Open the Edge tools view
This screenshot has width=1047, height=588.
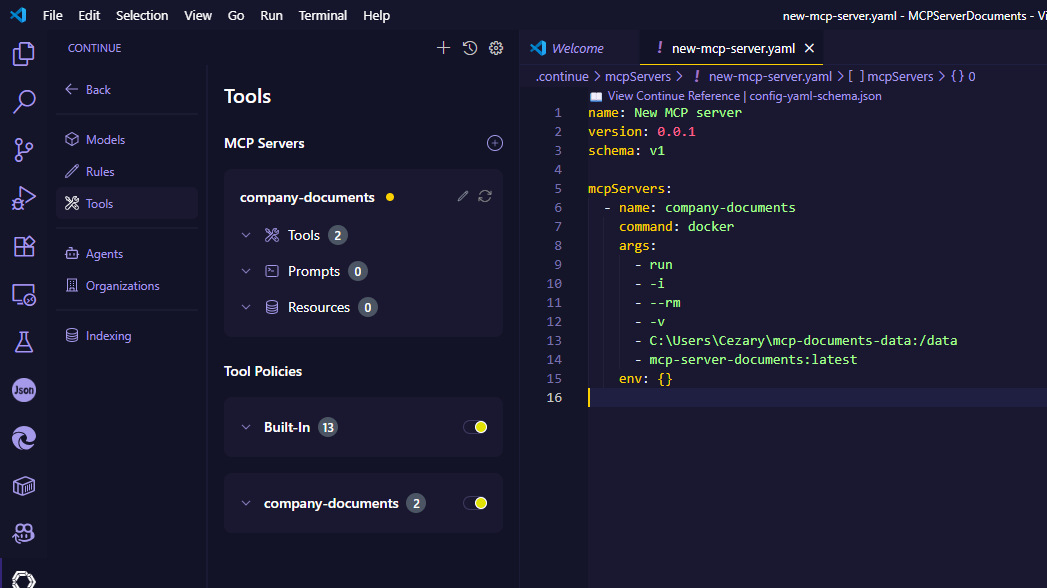(x=23, y=438)
